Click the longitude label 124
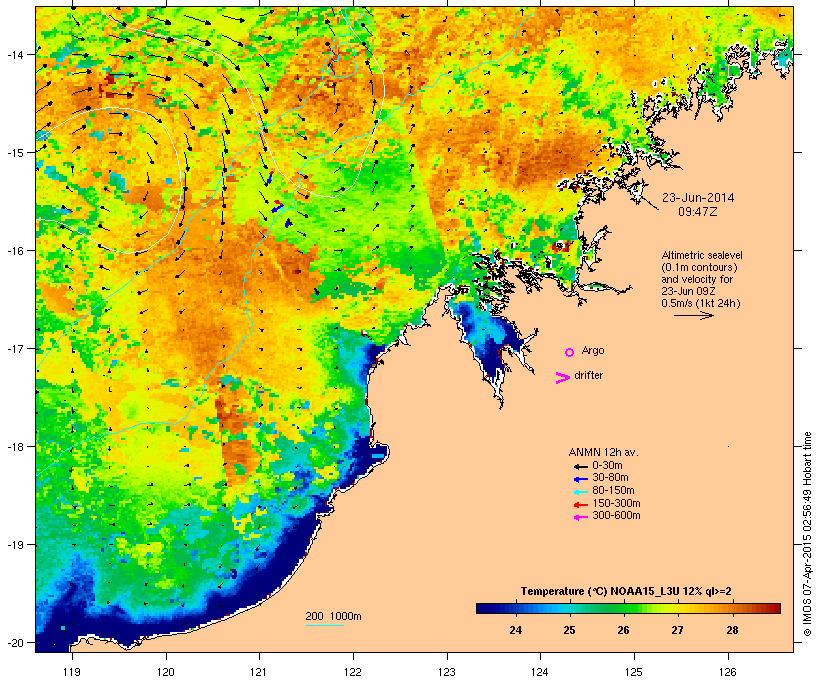This screenshot has width=820, height=680. [x=540, y=672]
